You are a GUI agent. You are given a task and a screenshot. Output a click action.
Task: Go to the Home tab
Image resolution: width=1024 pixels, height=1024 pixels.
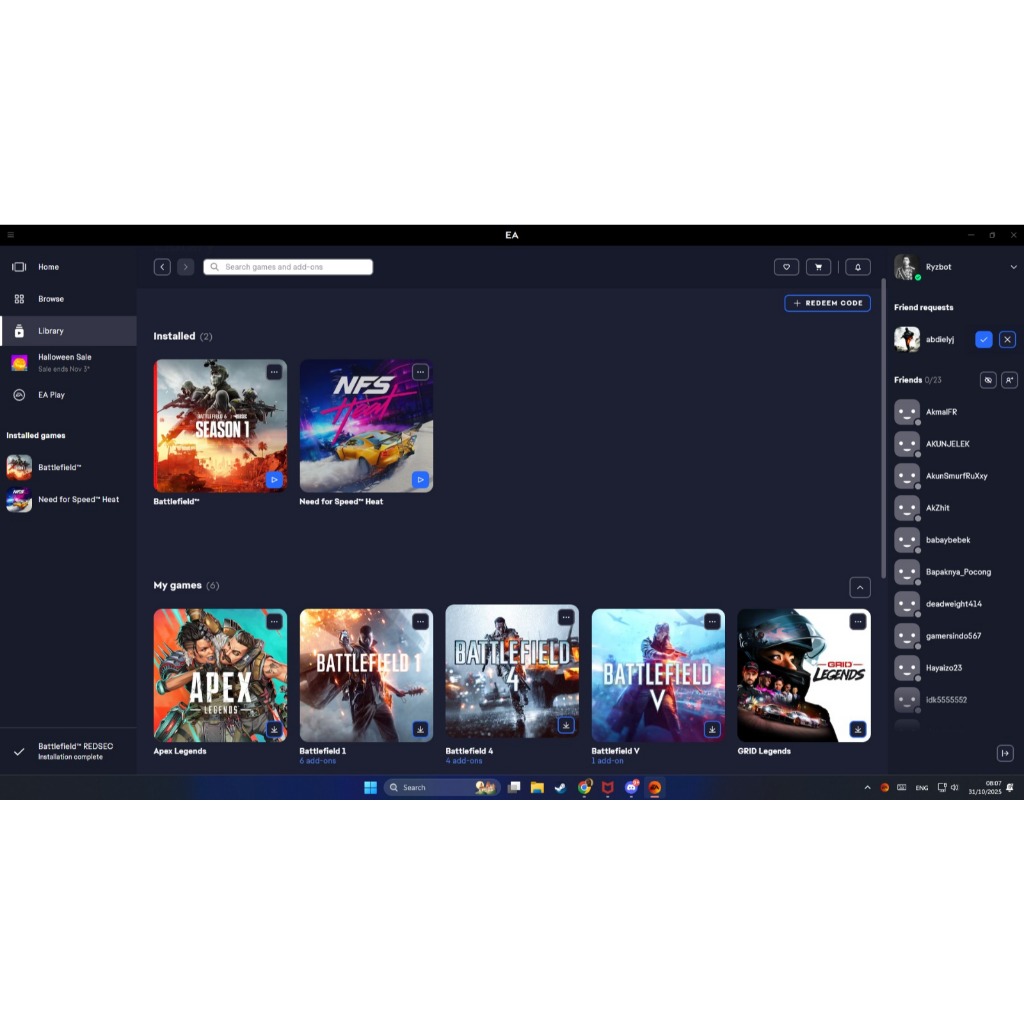[x=48, y=267]
